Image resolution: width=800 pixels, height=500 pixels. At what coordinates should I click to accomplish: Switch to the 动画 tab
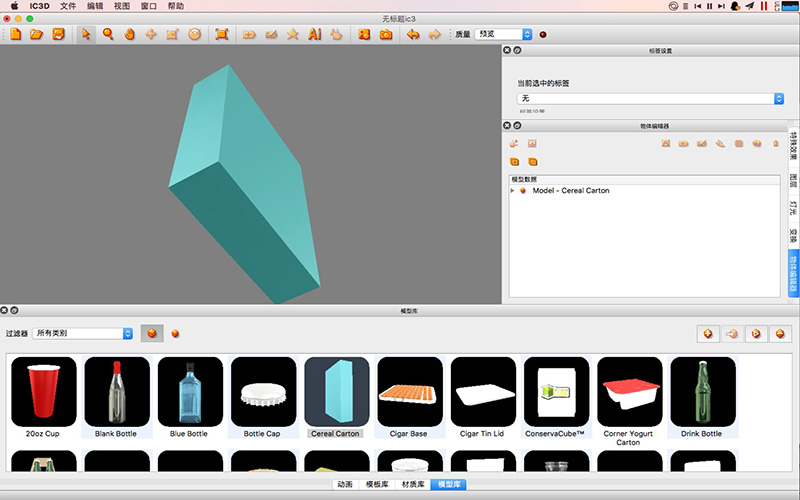(345, 484)
